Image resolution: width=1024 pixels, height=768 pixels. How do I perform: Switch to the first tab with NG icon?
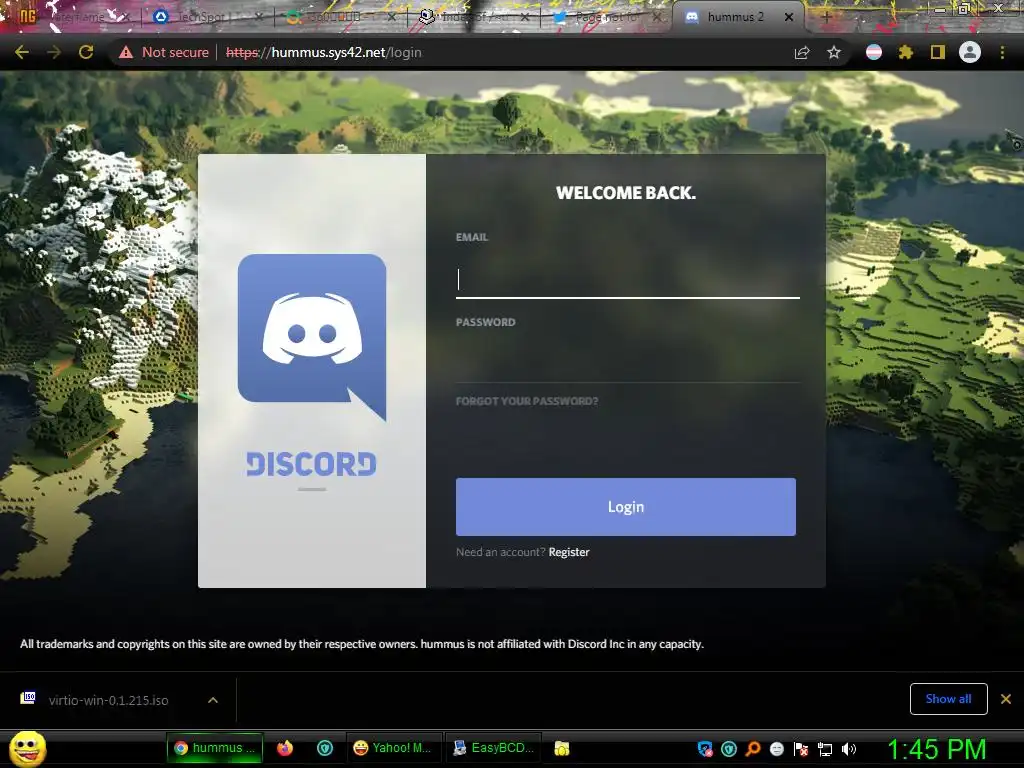click(x=72, y=17)
